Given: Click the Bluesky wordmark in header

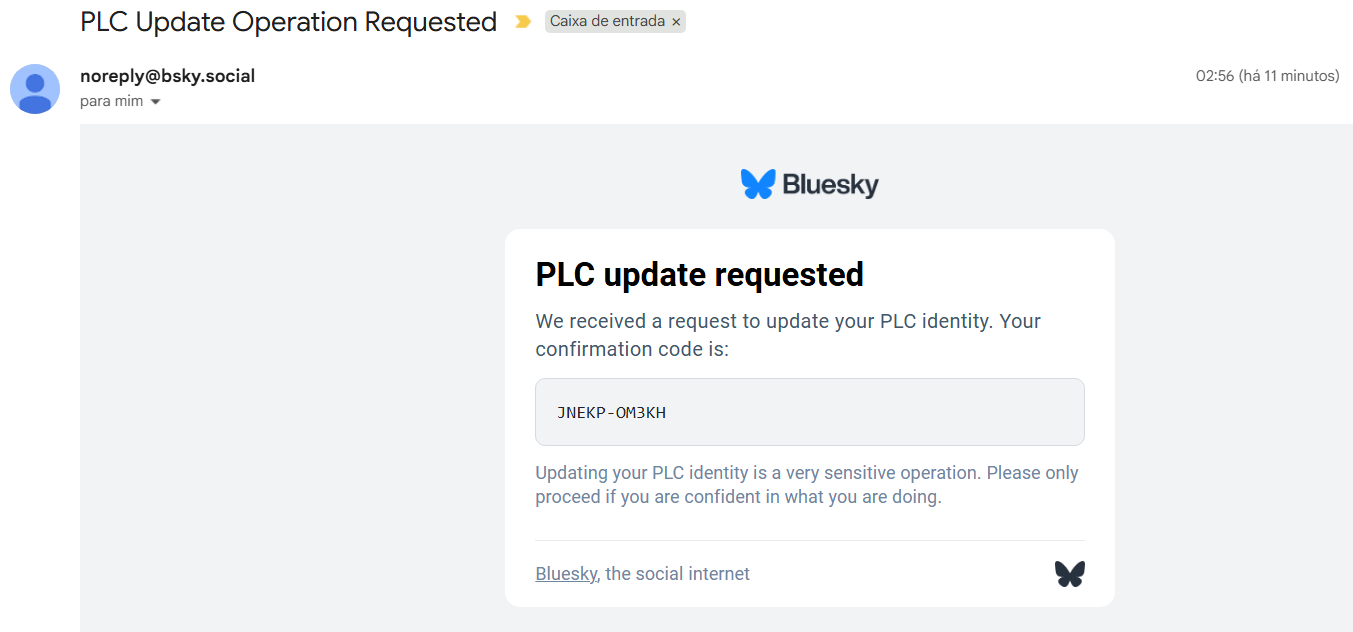Looking at the screenshot, I should 830,185.
